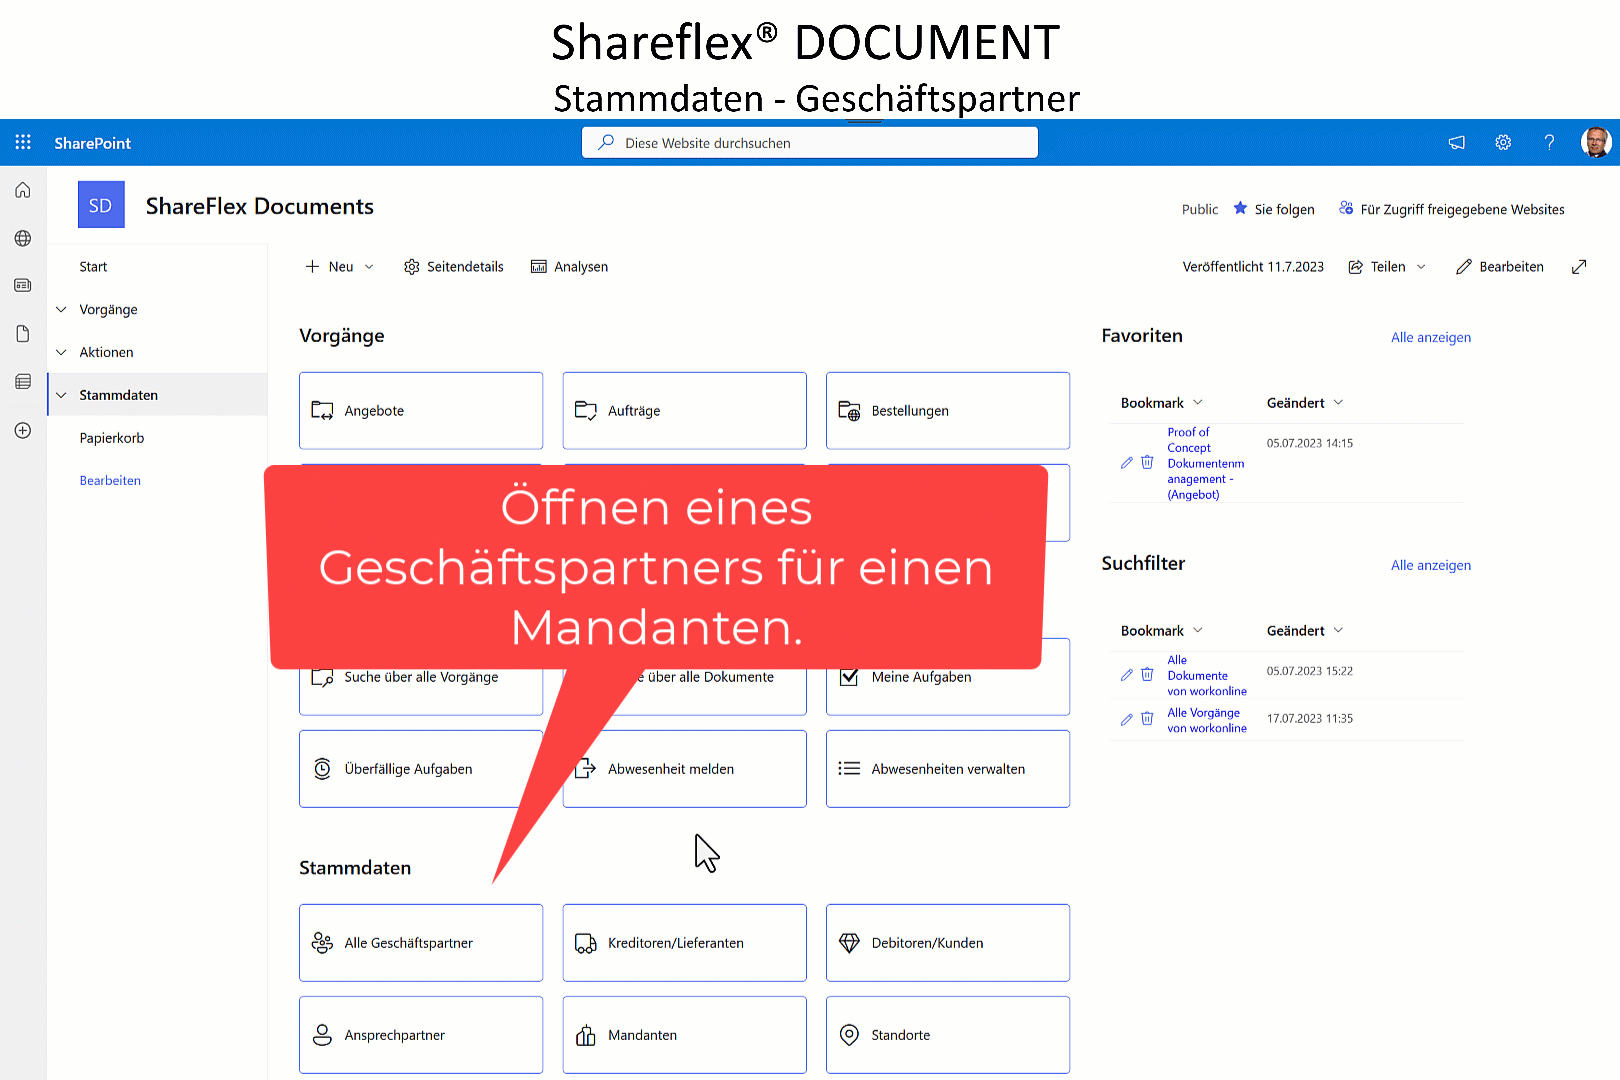This screenshot has width=1620, height=1080.
Task: Select Papierkorb in the left navigation
Action: click(x=112, y=438)
